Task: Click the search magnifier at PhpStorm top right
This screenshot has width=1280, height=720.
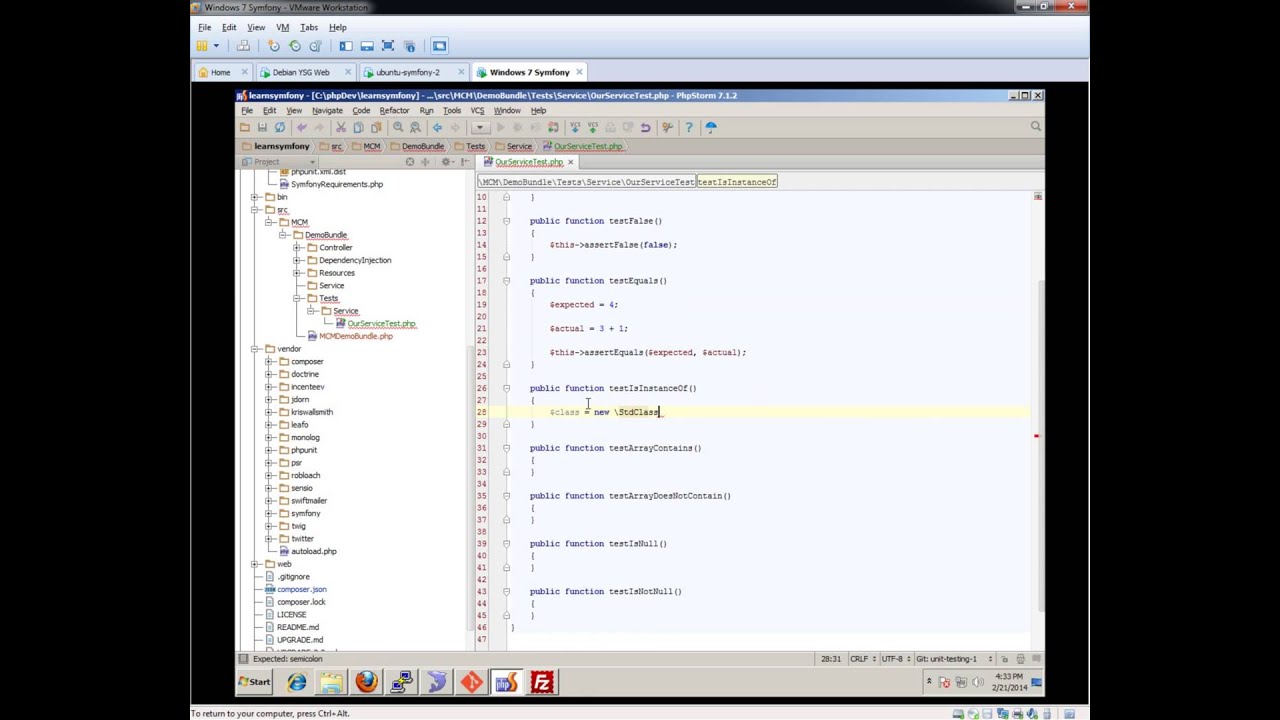Action: coord(1035,127)
